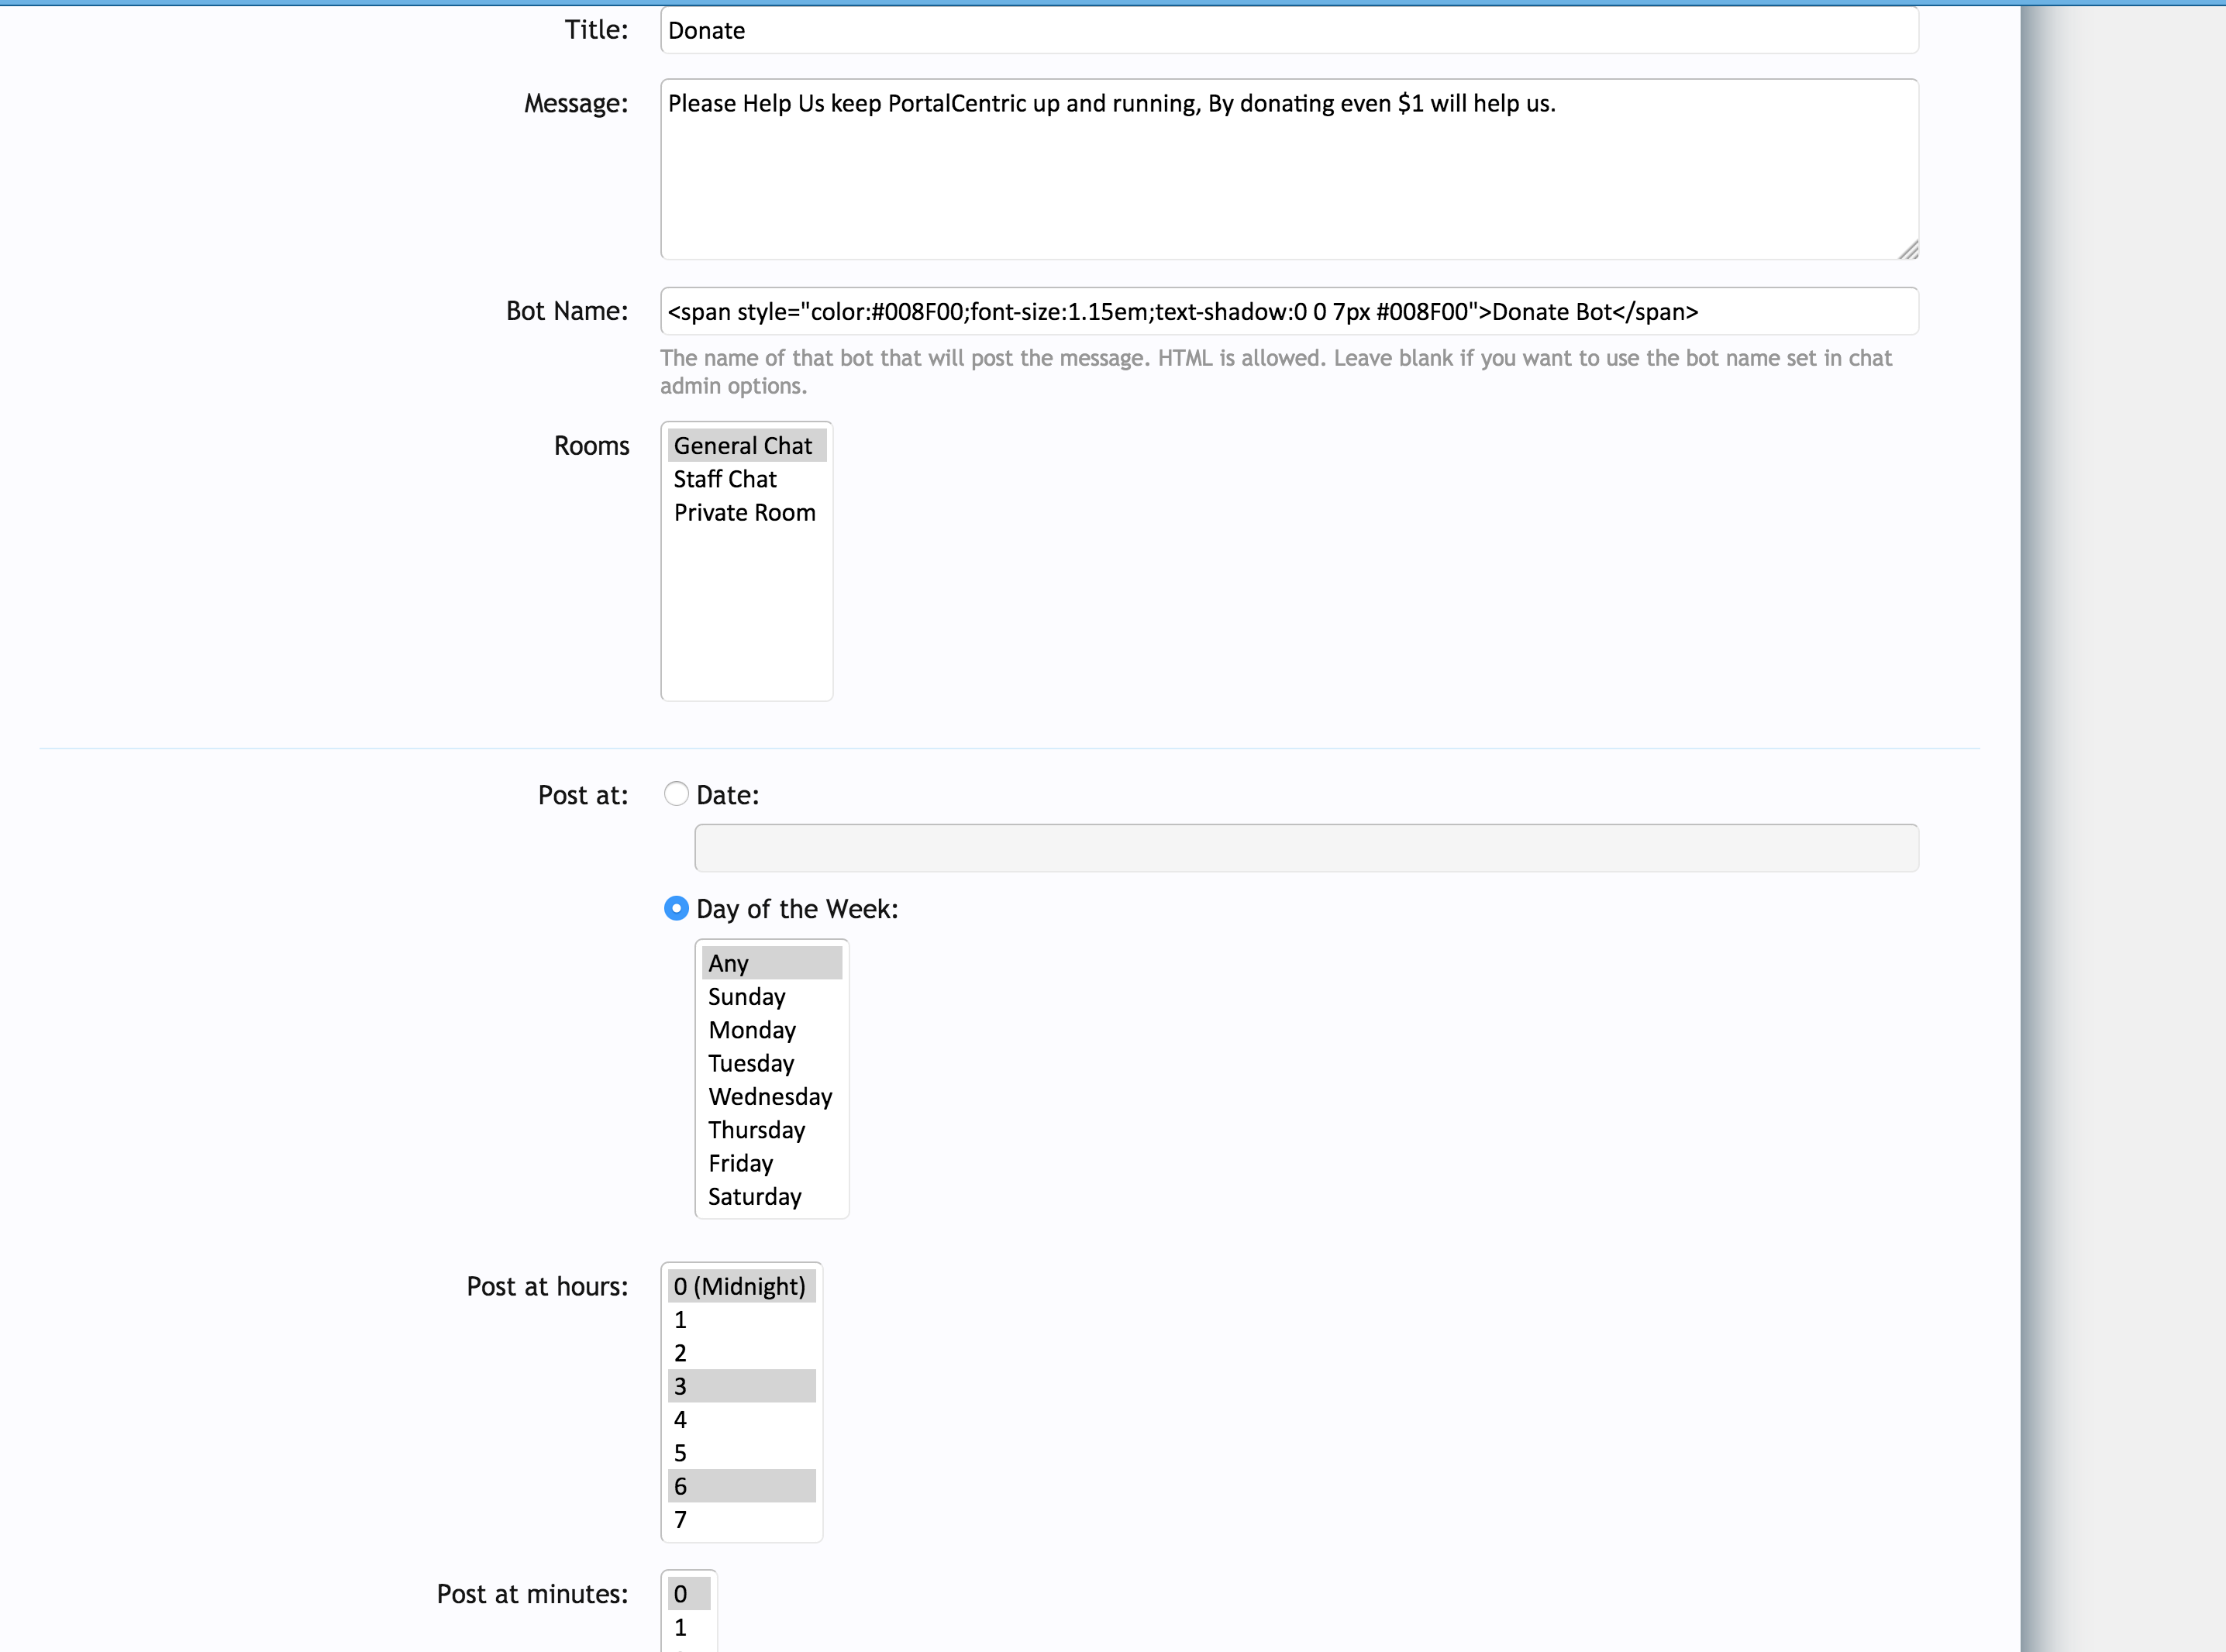Pick hour 7 in hours list
The width and height of the screenshot is (2226, 1652).
[x=681, y=1520]
